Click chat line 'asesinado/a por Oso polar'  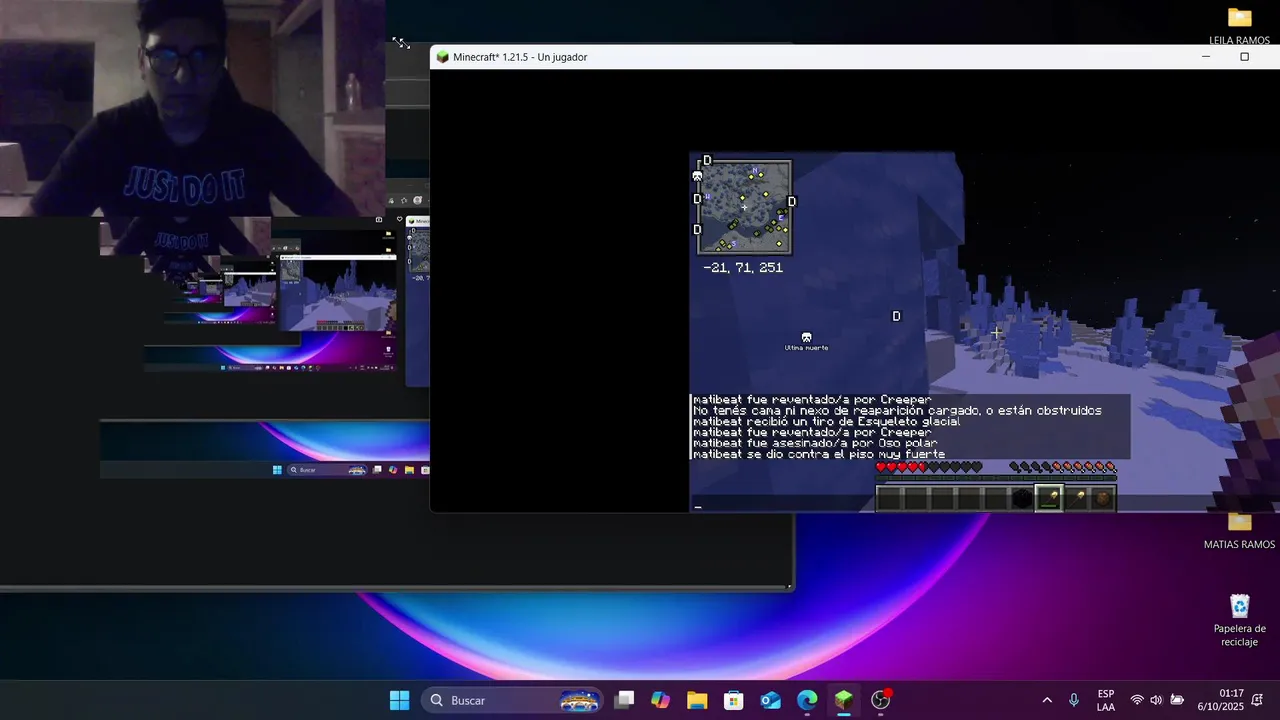(x=815, y=443)
